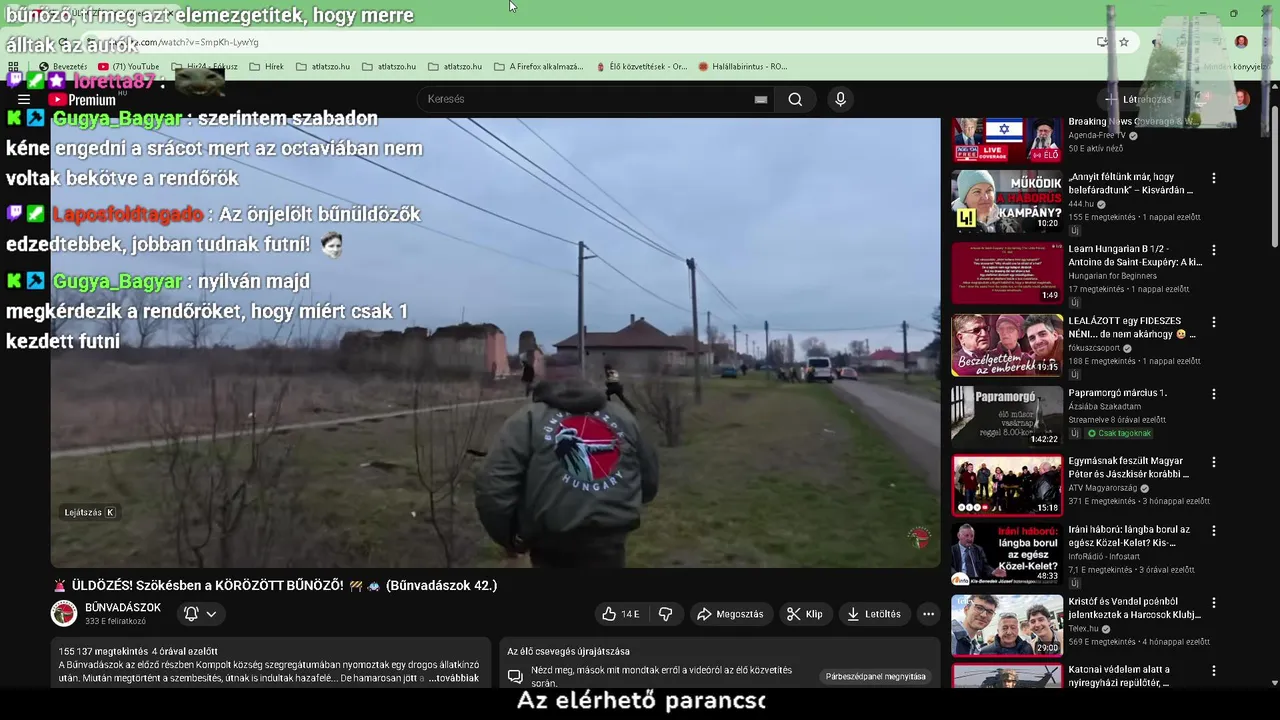
Task: Share the video via Megosztás
Action: [x=730, y=614]
